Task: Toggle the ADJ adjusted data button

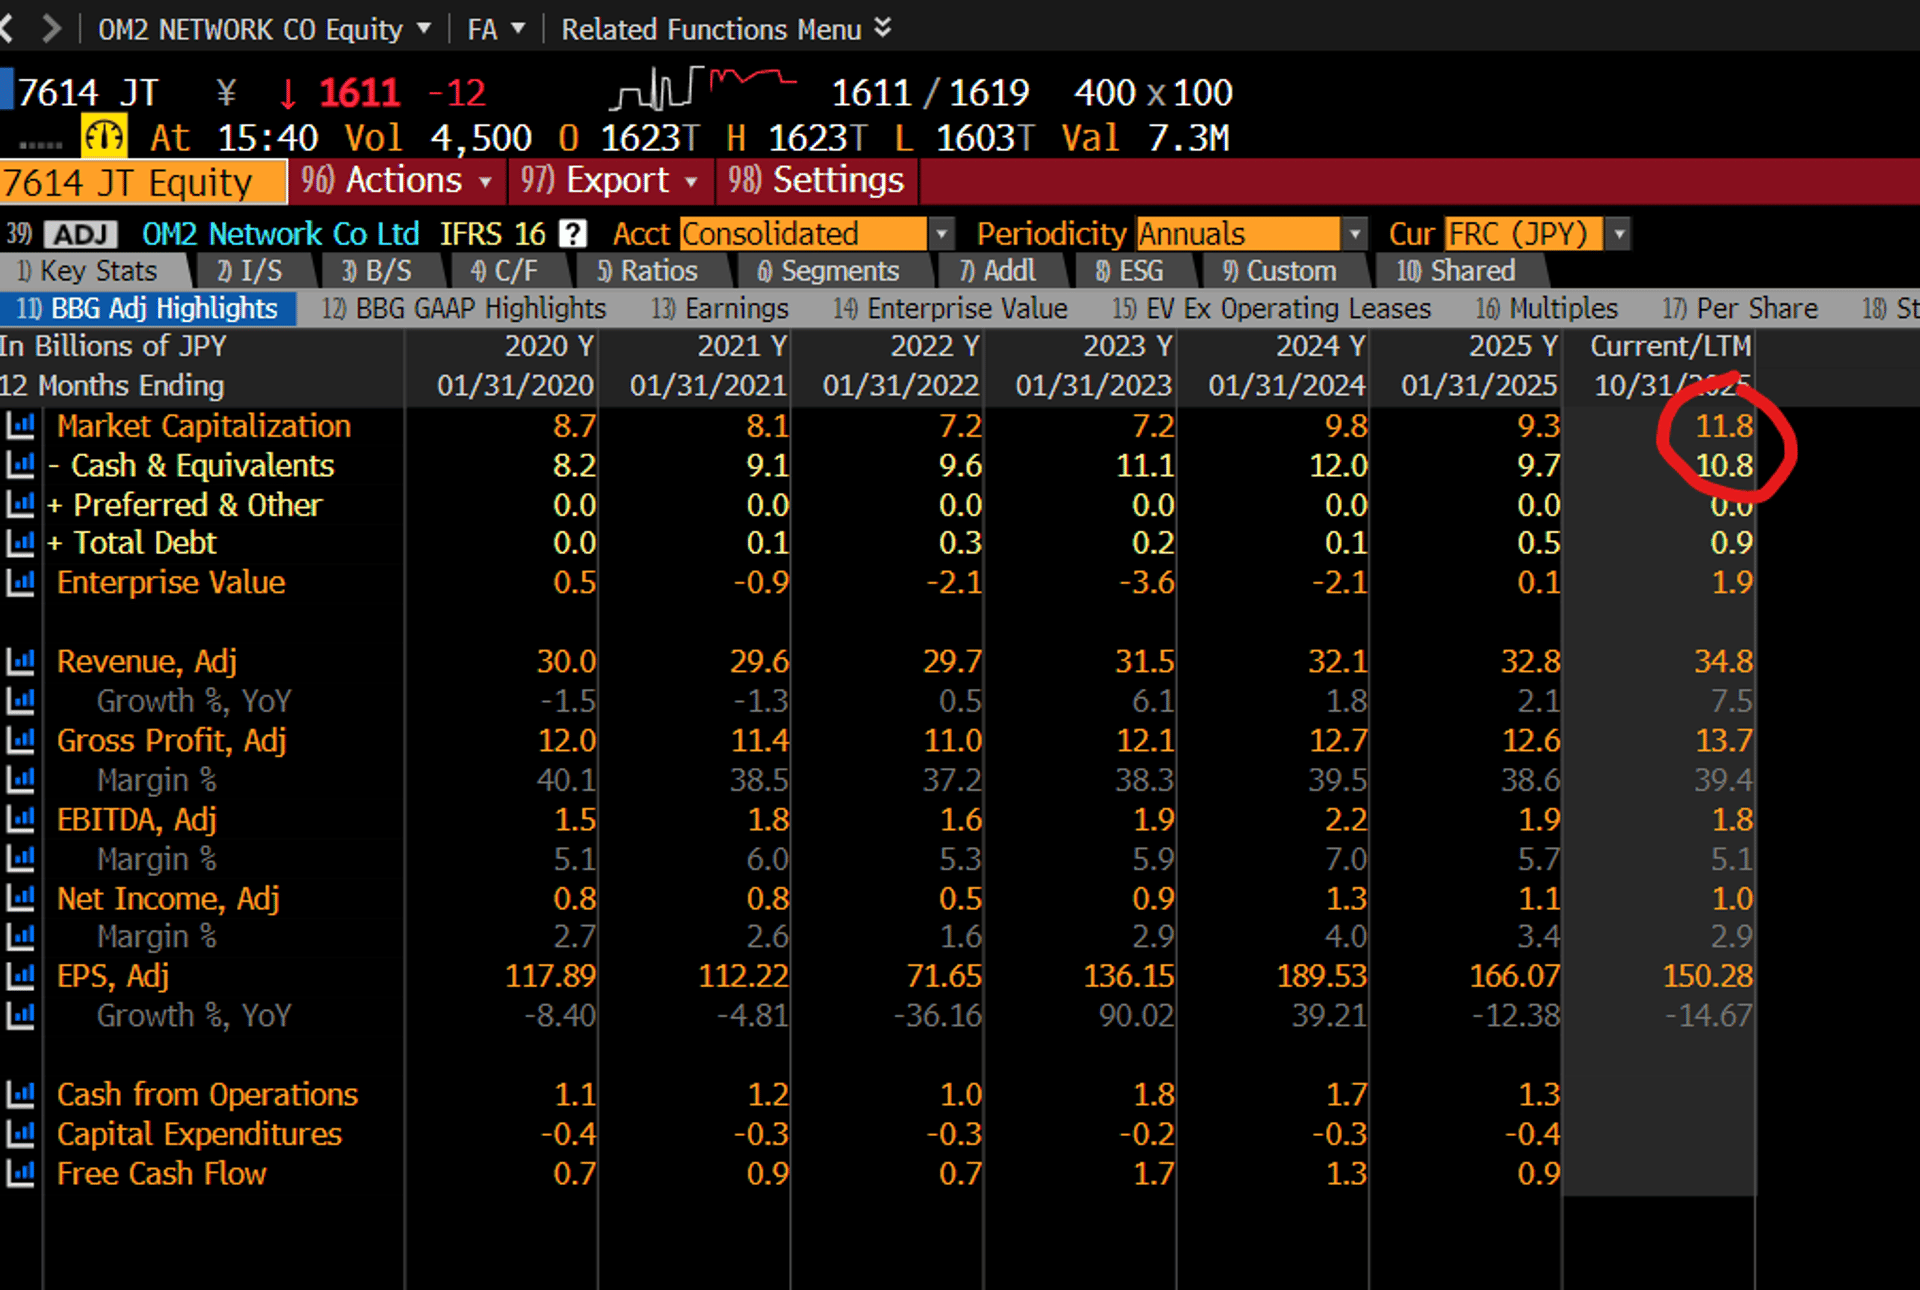Action: click(x=80, y=234)
